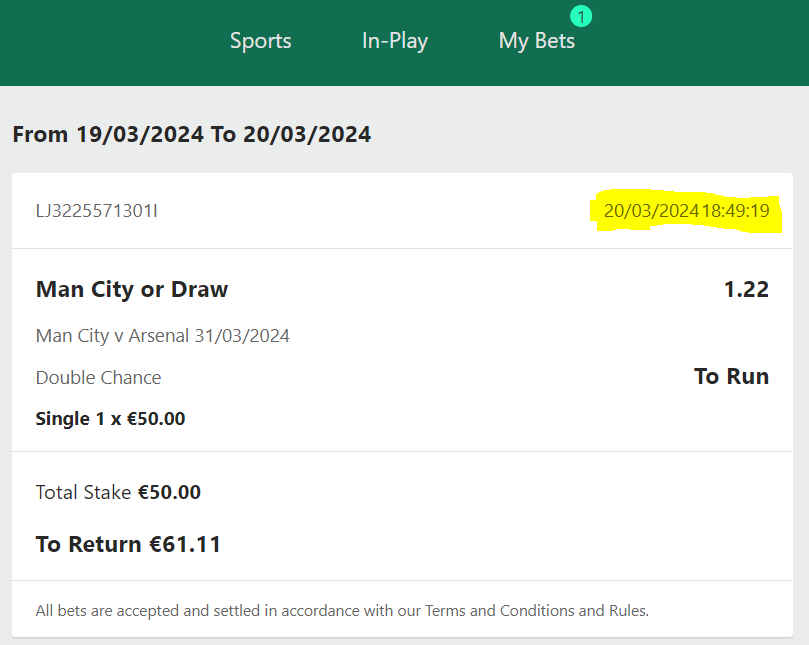The image size is (809, 645).
Task: Open the Sports tab
Action: [x=261, y=41]
